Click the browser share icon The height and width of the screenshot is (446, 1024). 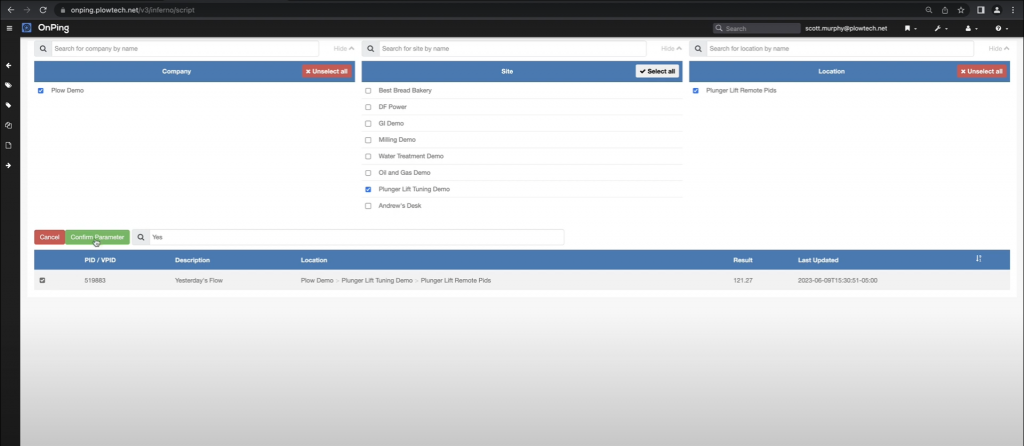945,10
